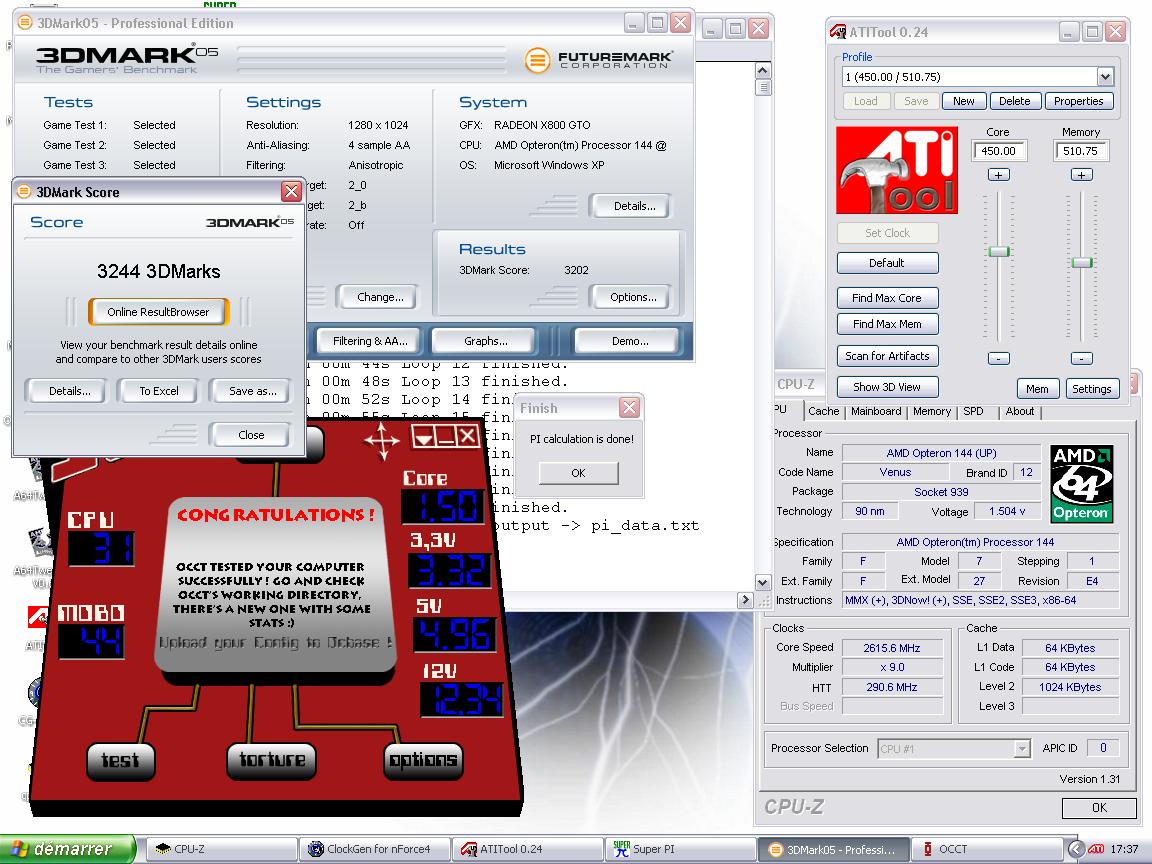
Task: Click Super PI scrollbar down arrow
Action: pos(763,583)
